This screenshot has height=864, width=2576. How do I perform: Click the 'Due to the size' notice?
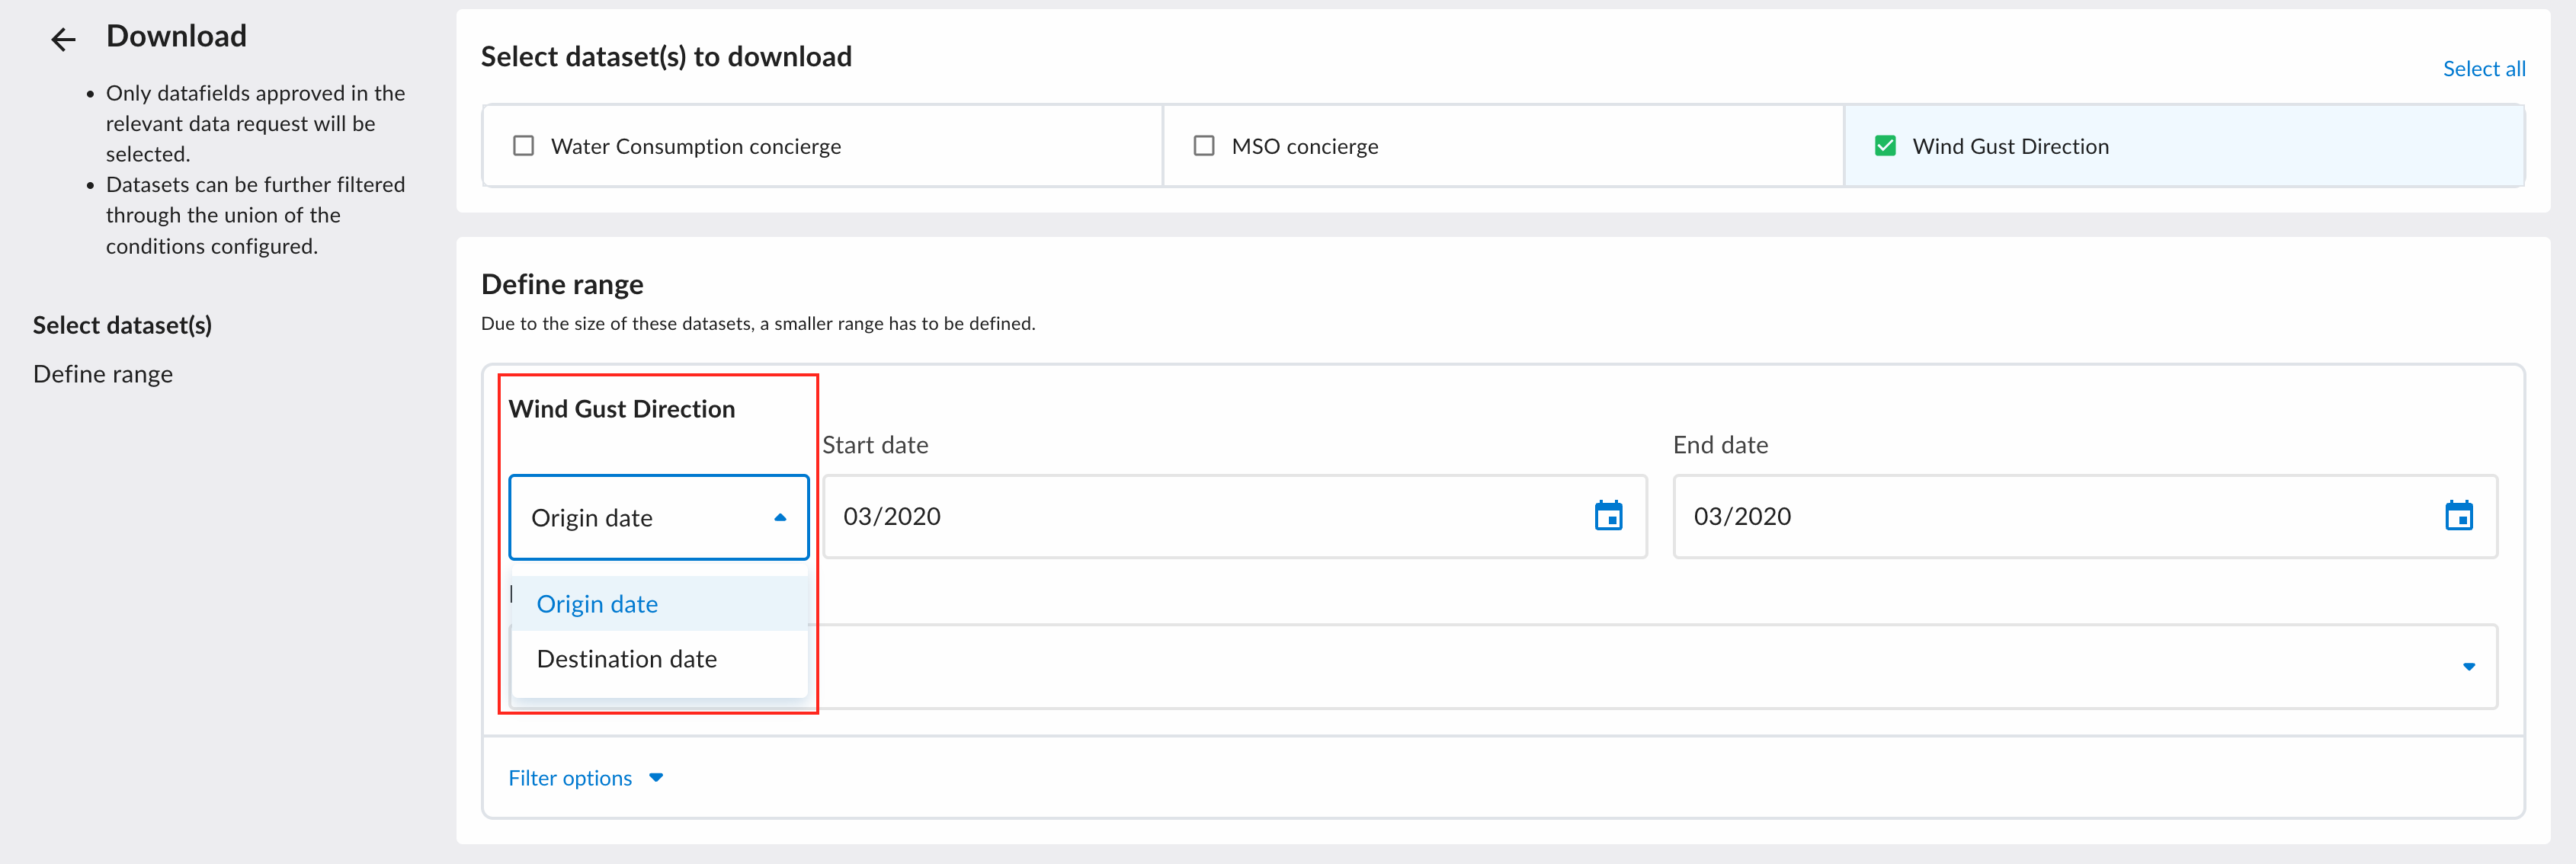758,324
